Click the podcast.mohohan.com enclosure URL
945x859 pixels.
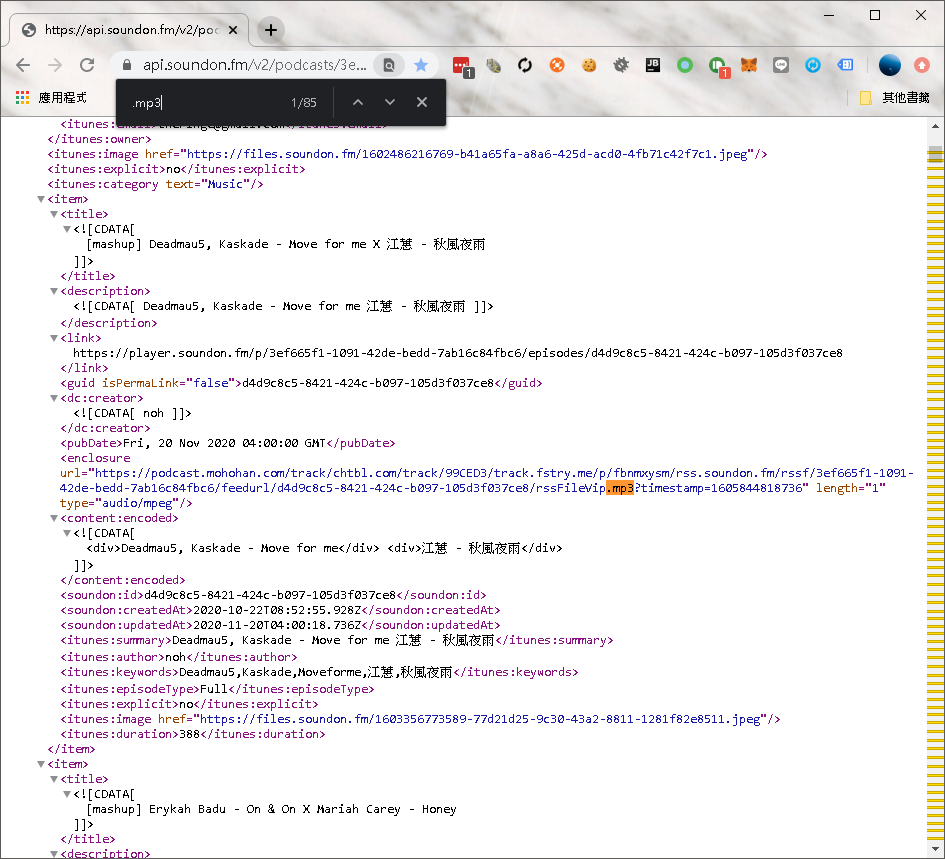487,481
